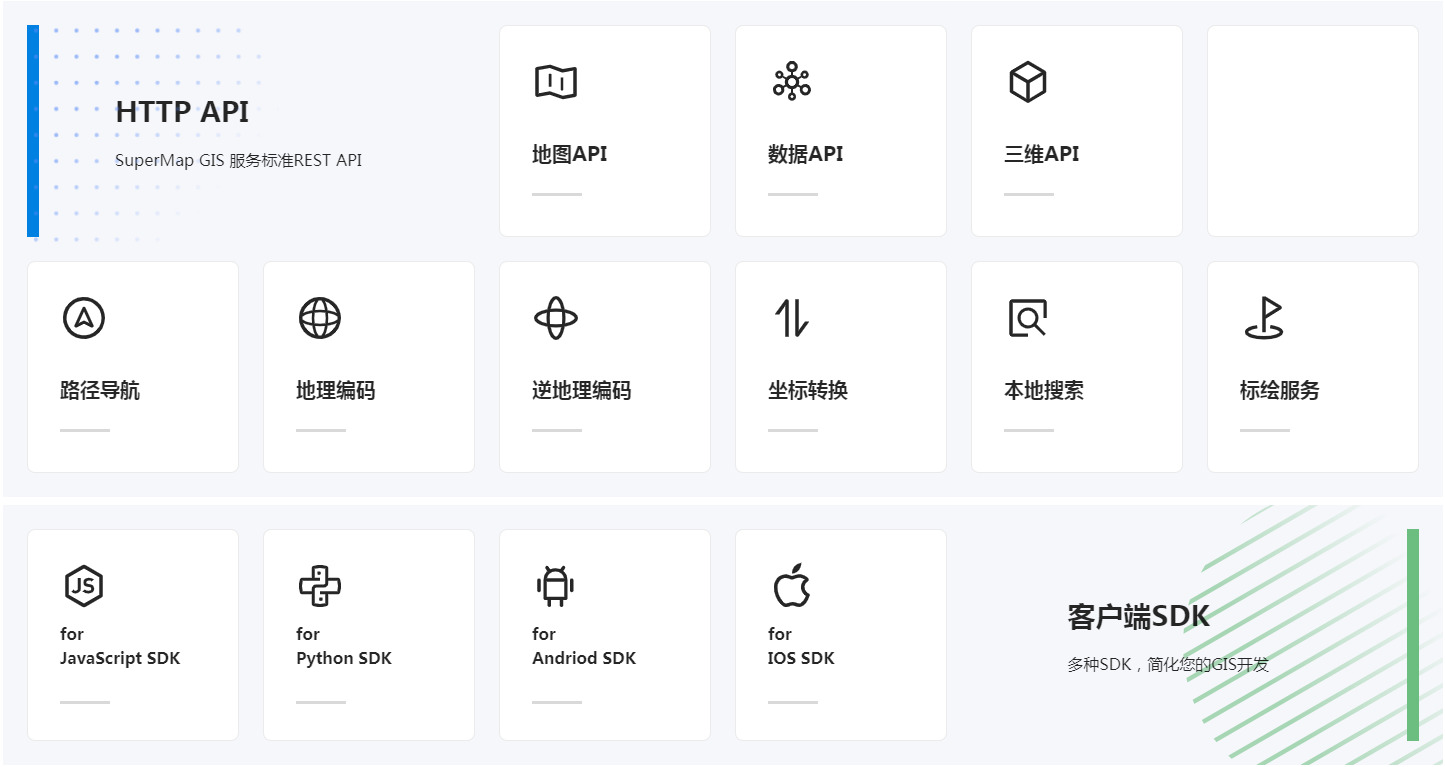Viewport: 1445px width, 767px height.
Task: Open the 三维API link
Action: coord(1042,154)
